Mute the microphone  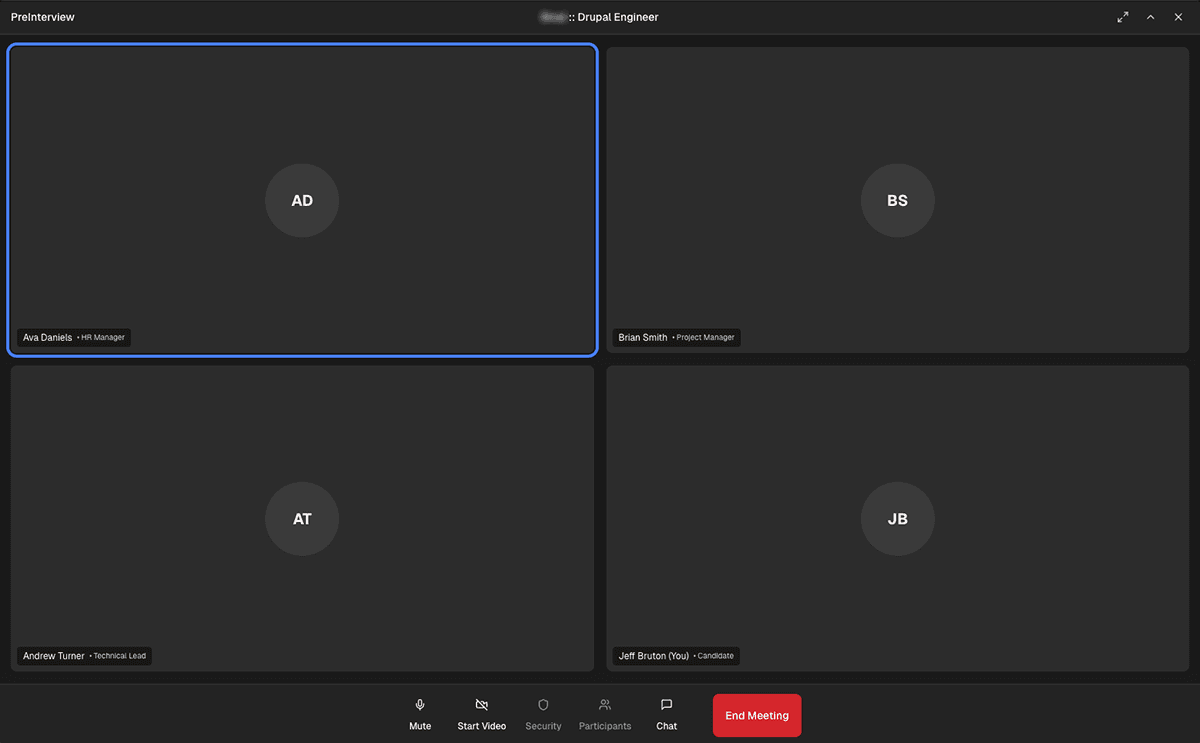(x=420, y=714)
